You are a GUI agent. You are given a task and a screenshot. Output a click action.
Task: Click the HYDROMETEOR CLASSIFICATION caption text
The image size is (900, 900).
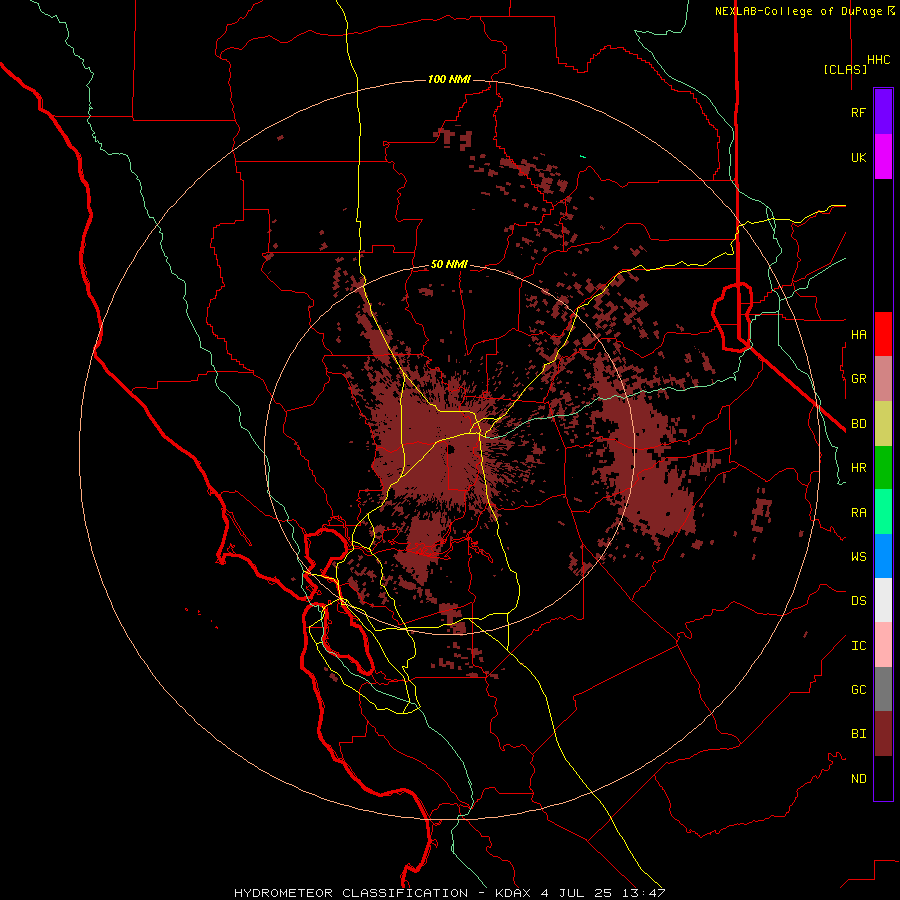pos(351,893)
